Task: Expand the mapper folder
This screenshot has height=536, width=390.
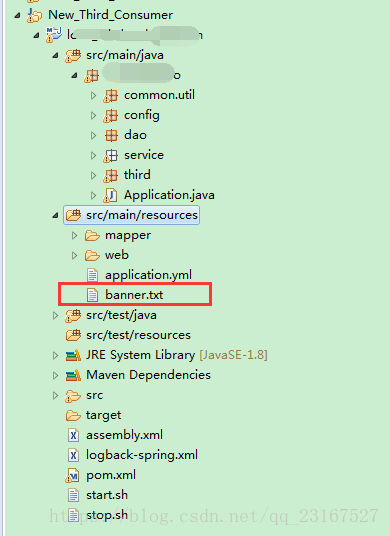Action: coord(75,235)
